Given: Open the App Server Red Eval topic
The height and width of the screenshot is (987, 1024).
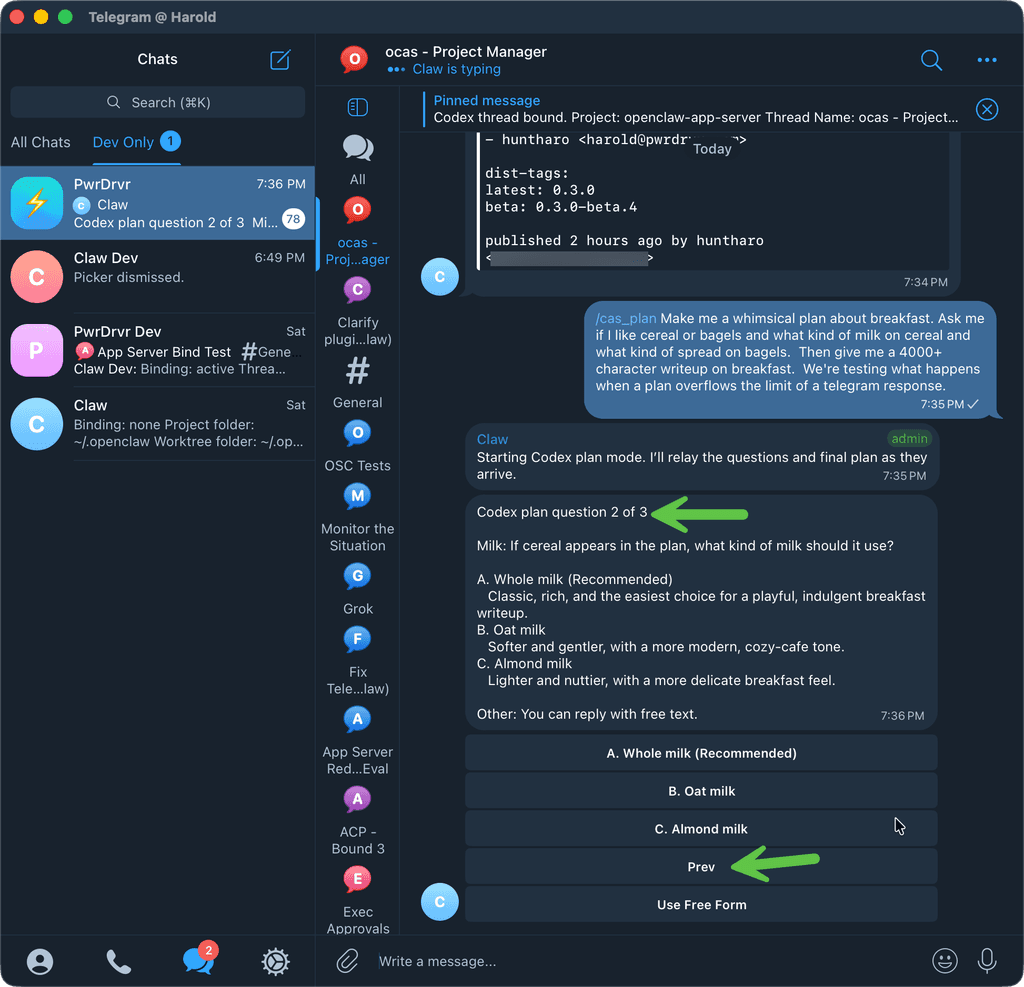Looking at the screenshot, I should pos(357,741).
